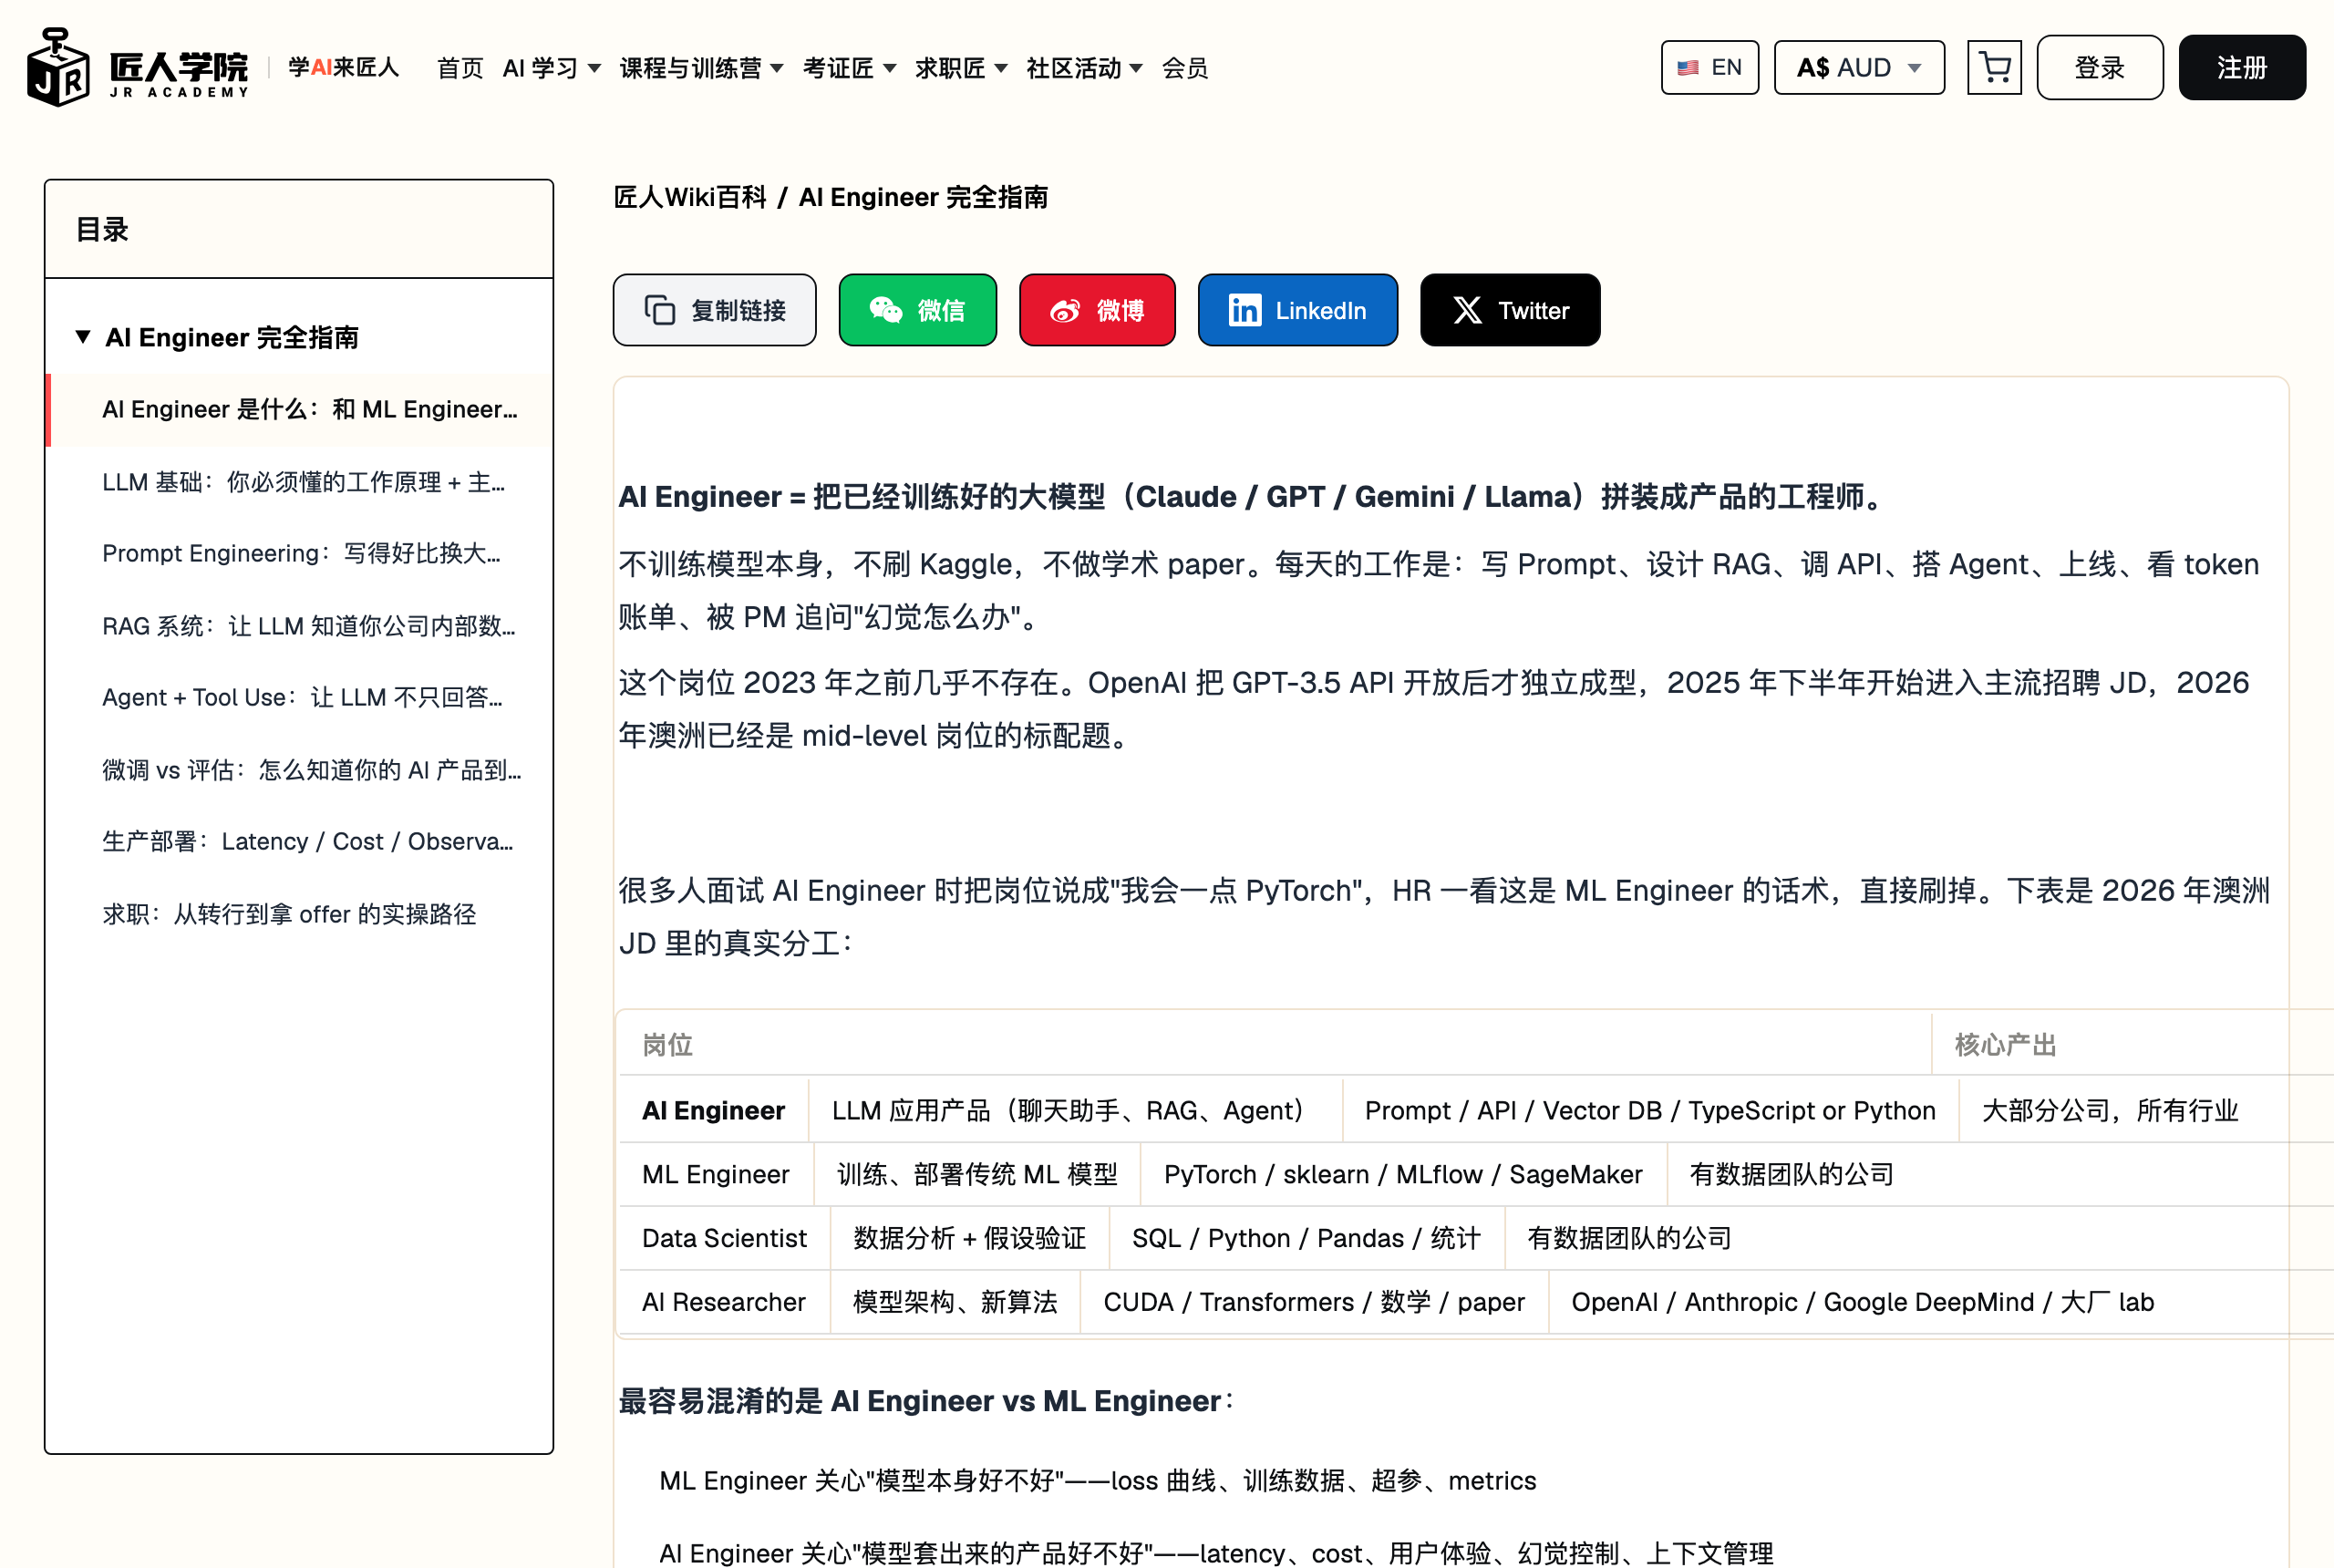Open 'LLM 基础' chapter in sidebar
Screen dimensions: 2334x1568
point(300,482)
